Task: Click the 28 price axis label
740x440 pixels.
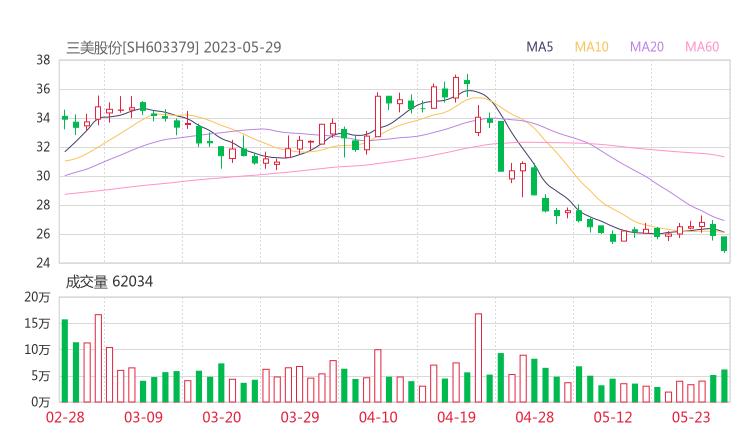Action: 43,205
